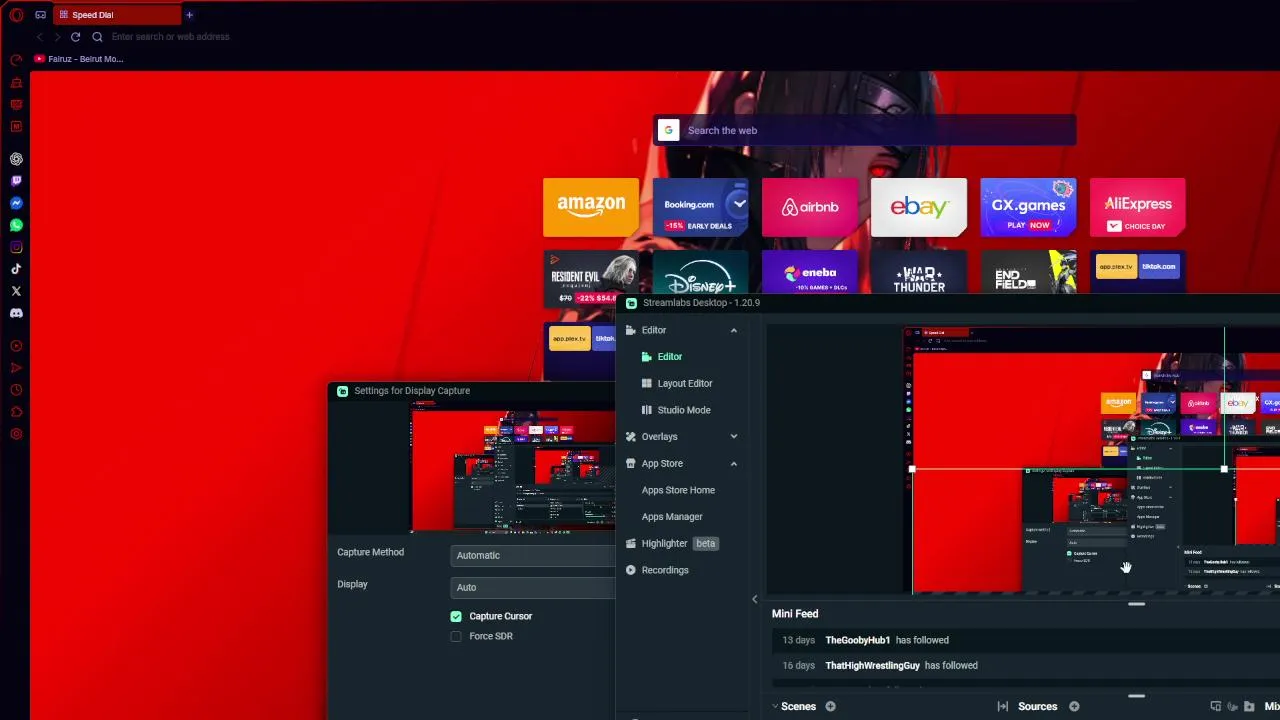This screenshot has width=1280, height=720.
Task: Open Twitch in the Opera sidebar
Action: [x=16, y=181]
